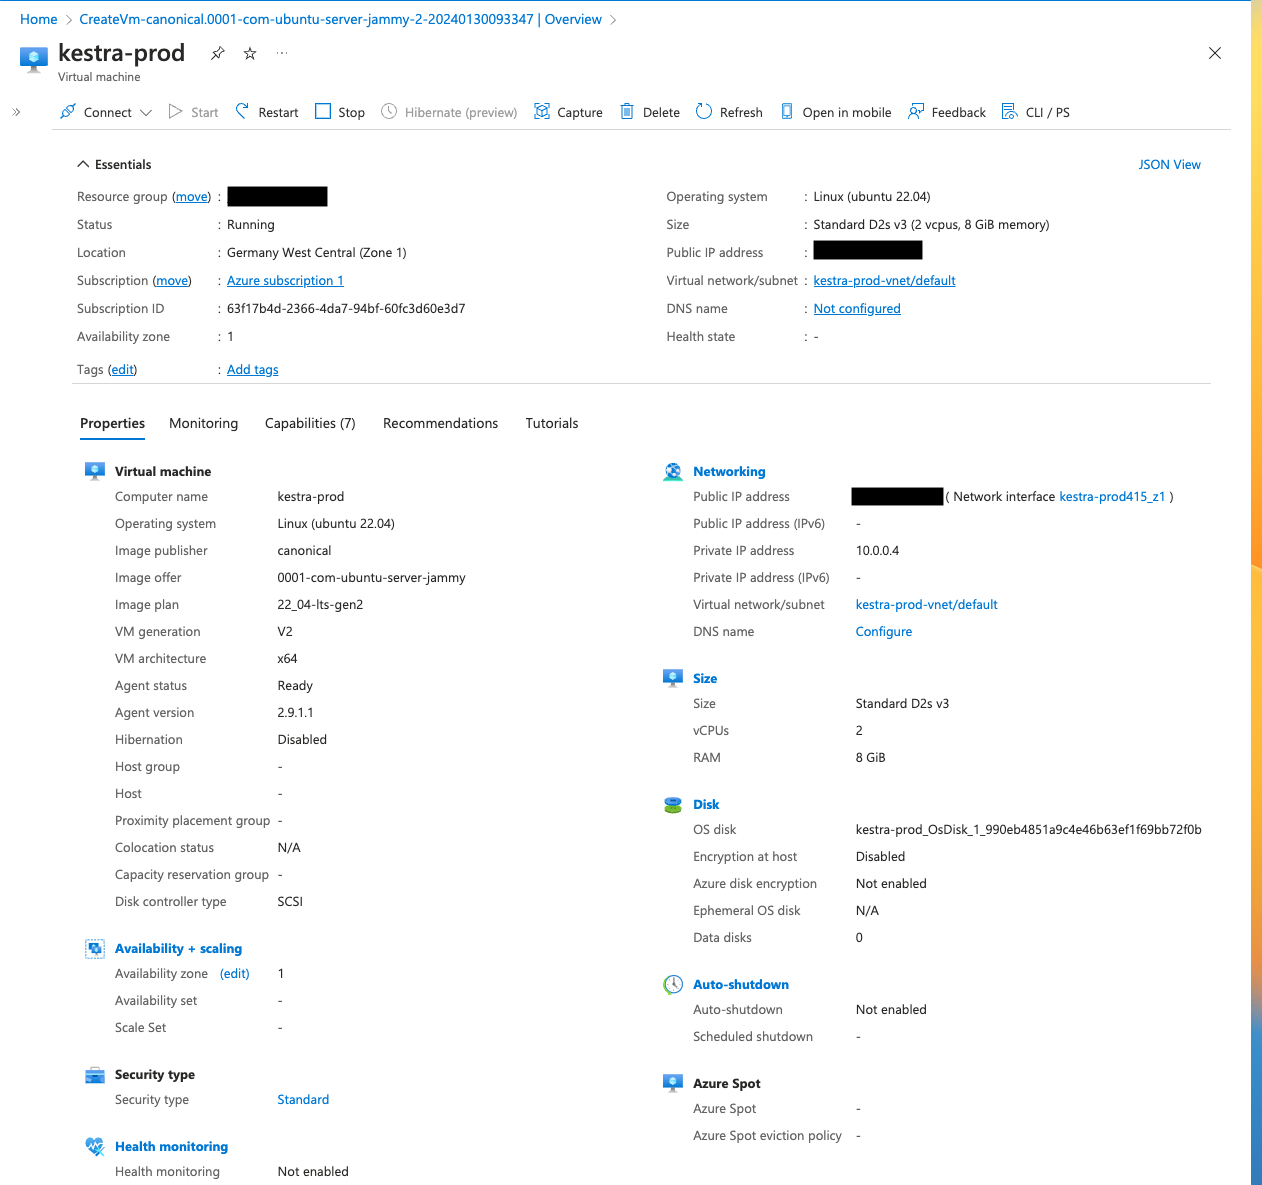This screenshot has height=1185, width=1262.
Task: Open the more actions ellipsis menu
Action: (281, 53)
